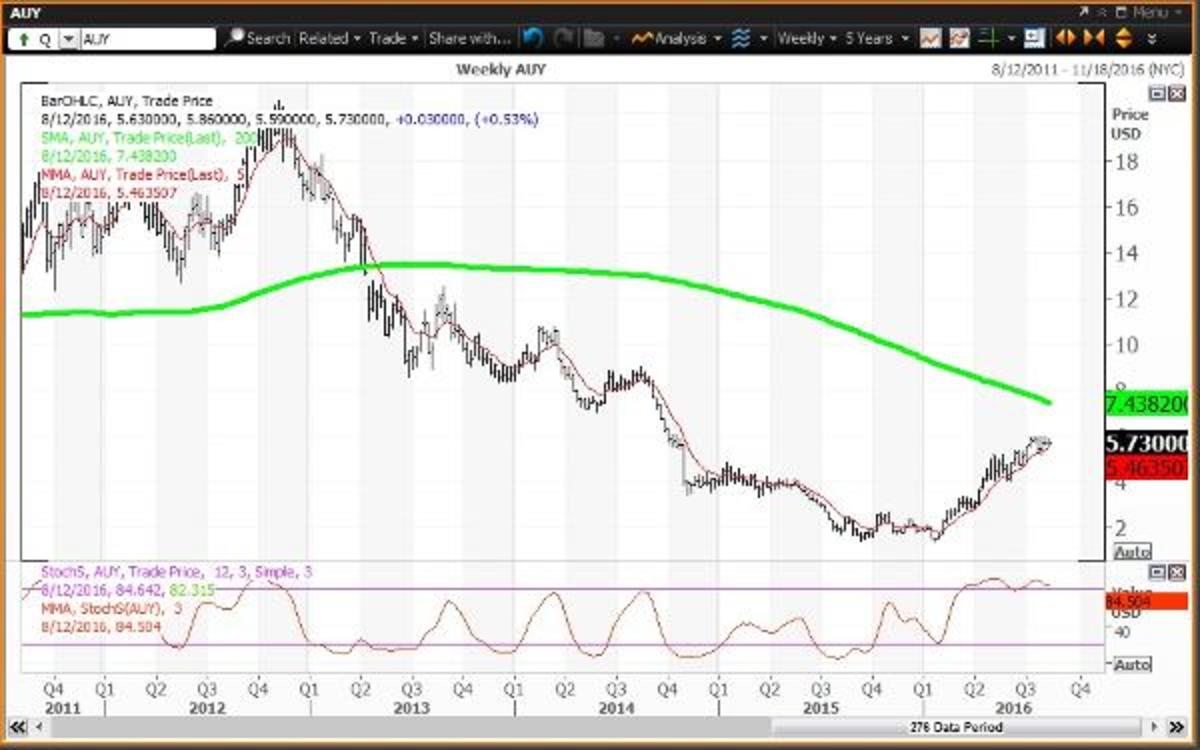The height and width of the screenshot is (750, 1200).
Task: Click the scrollbar single right arrow
Action: (x=1156, y=727)
